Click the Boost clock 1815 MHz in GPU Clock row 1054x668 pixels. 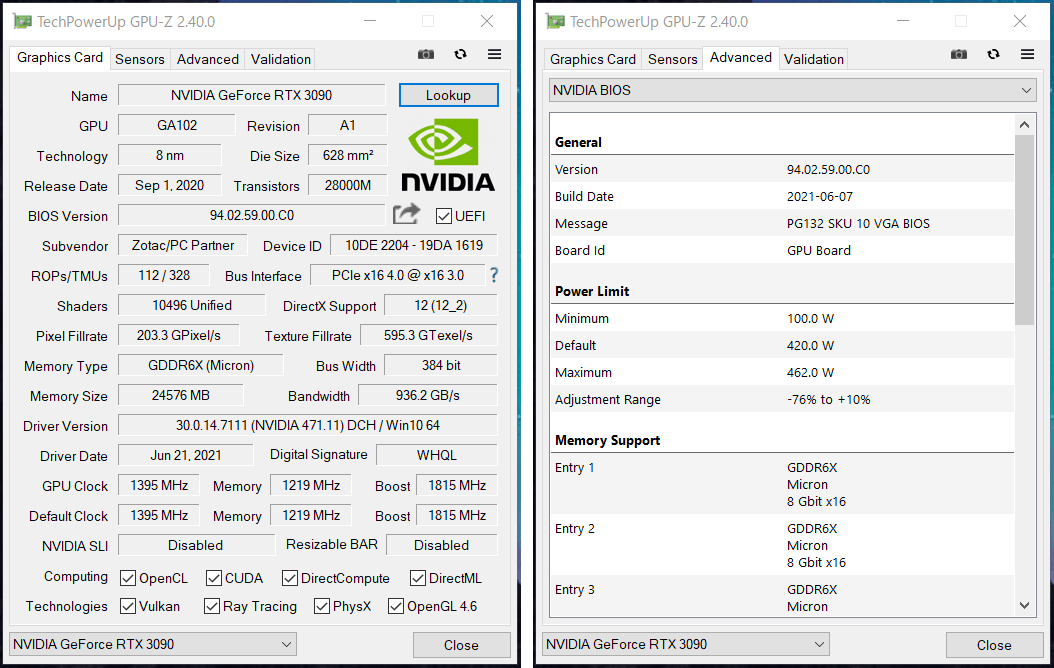[x=457, y=485]
